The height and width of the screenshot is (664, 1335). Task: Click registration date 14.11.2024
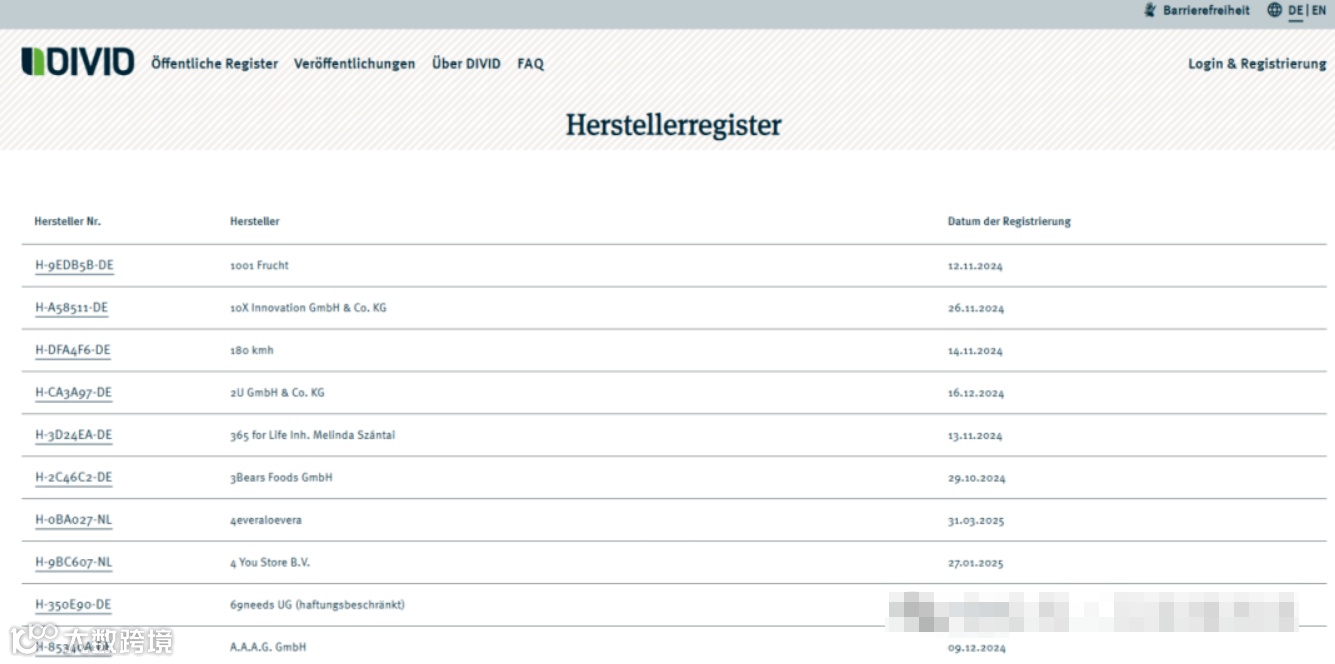[x=975, y=352]
